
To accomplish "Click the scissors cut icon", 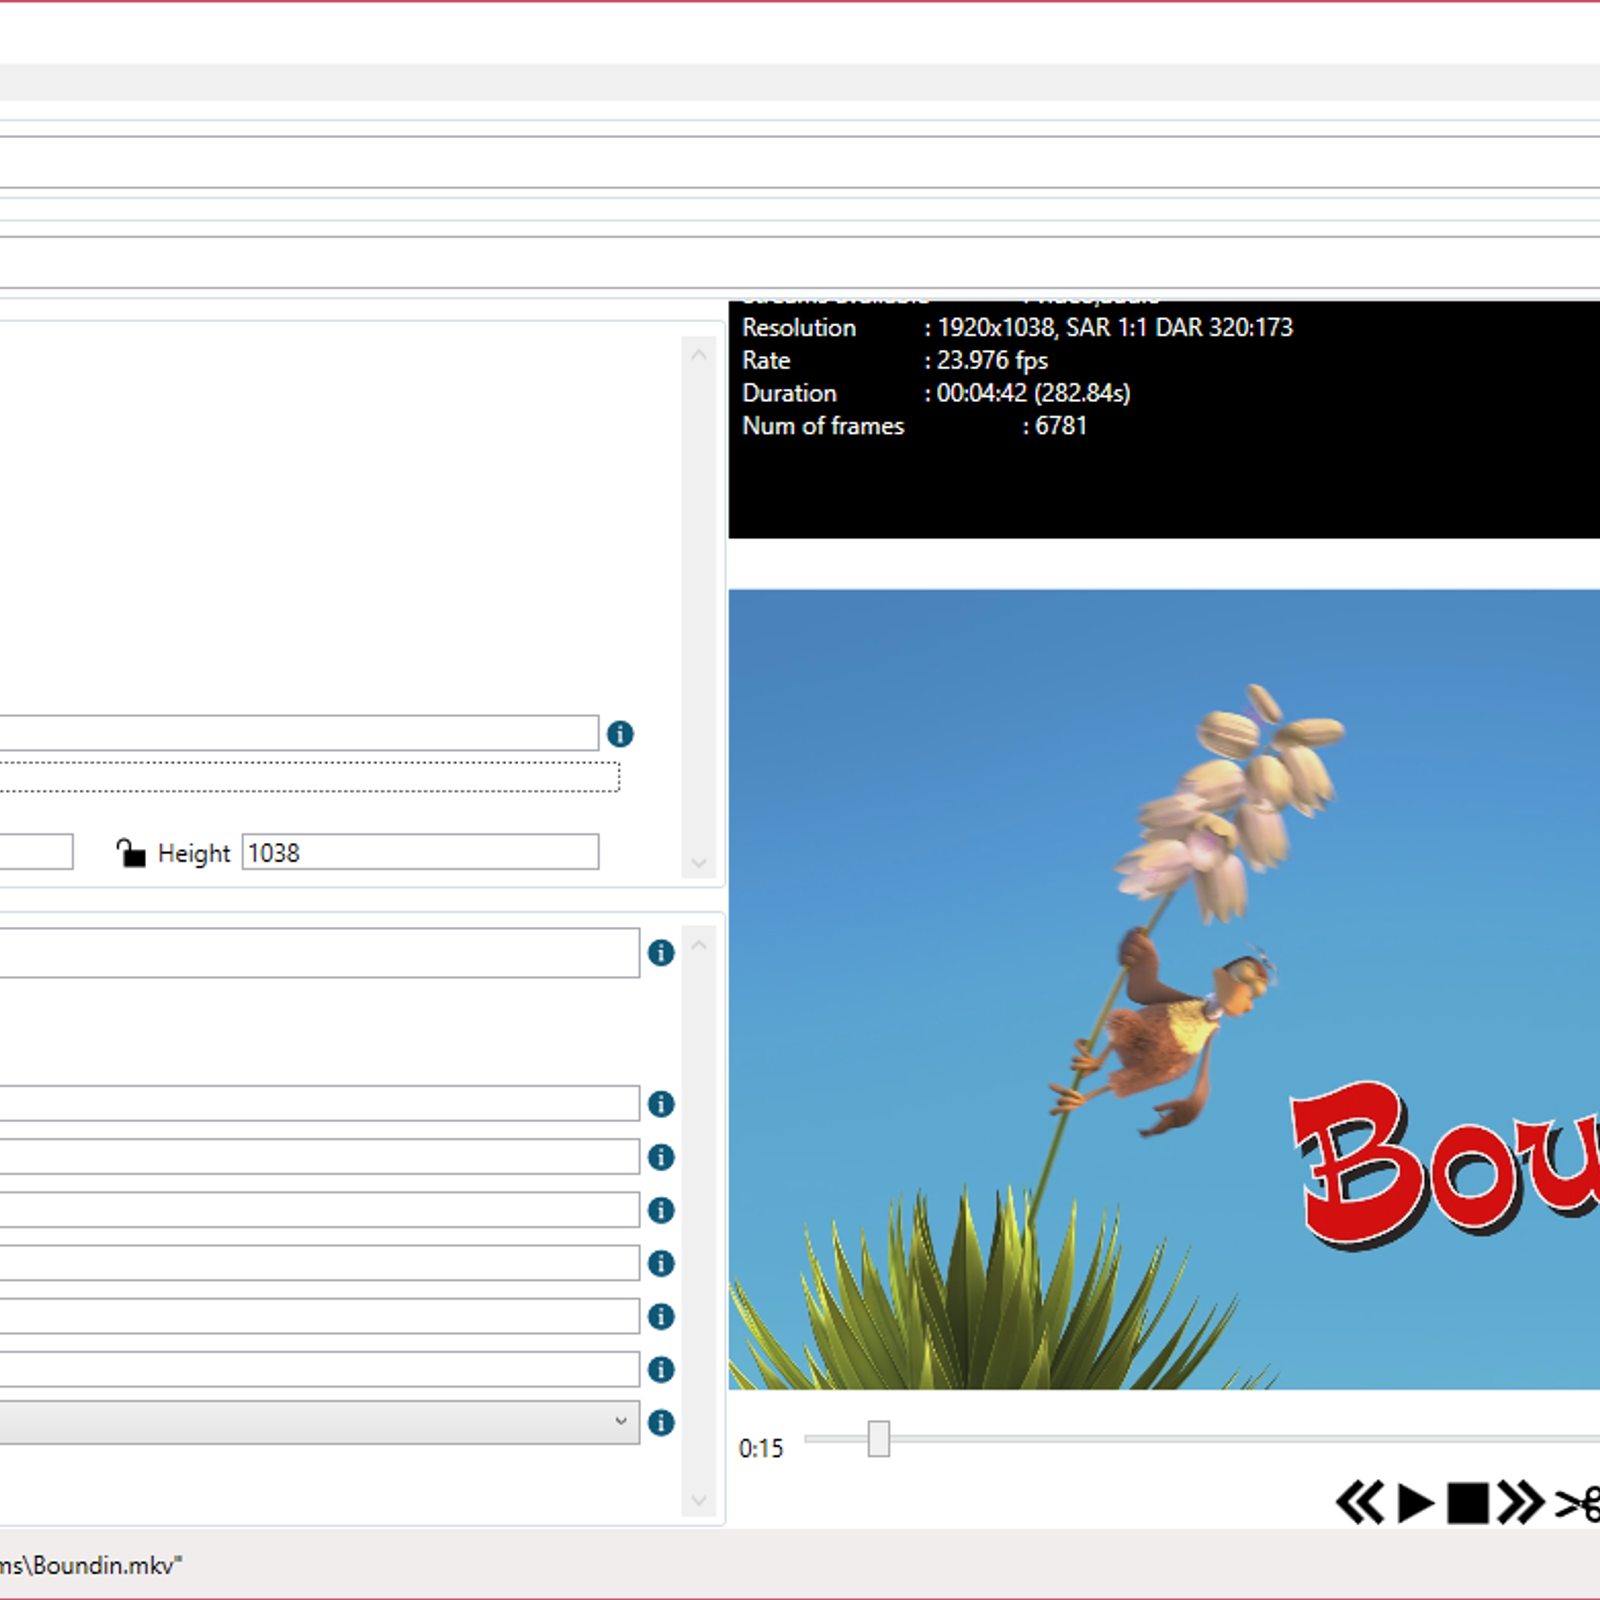I will [x=1580, y=1503].
